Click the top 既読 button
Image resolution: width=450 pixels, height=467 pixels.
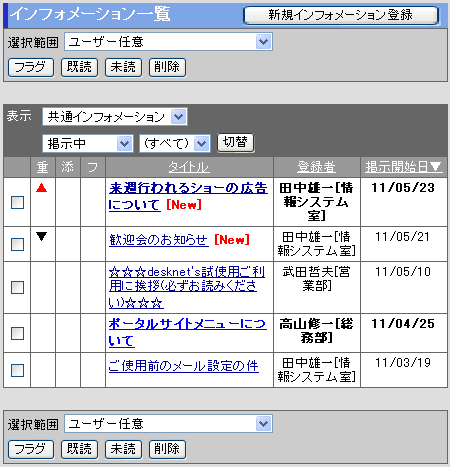click(79, 68)
